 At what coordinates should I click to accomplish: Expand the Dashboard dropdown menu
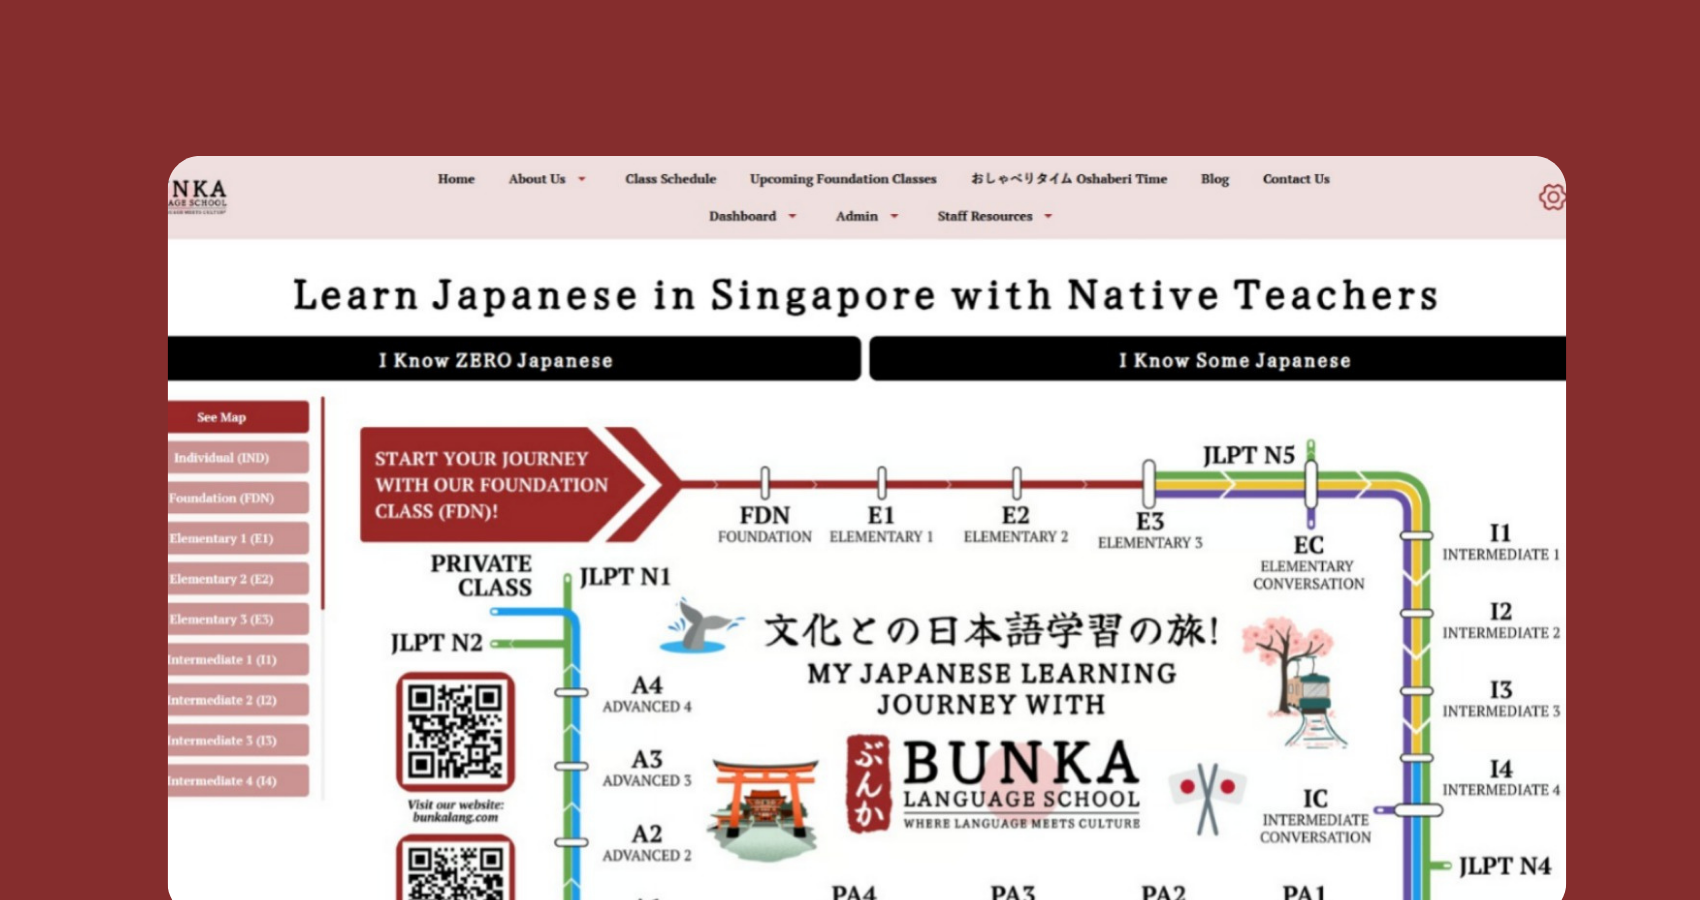(x=753, y=216)
